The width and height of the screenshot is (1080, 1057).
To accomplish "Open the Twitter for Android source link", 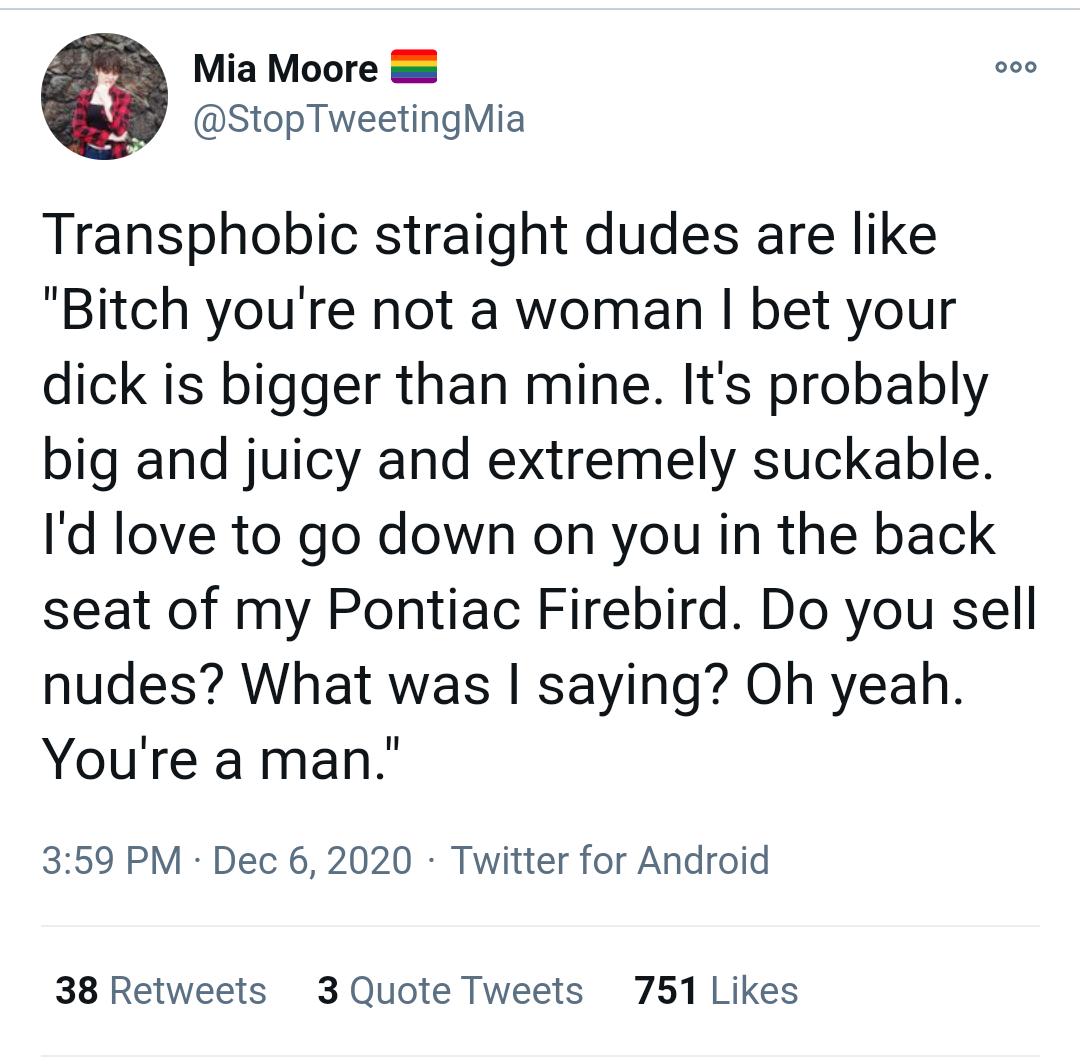I will [610, 860].
